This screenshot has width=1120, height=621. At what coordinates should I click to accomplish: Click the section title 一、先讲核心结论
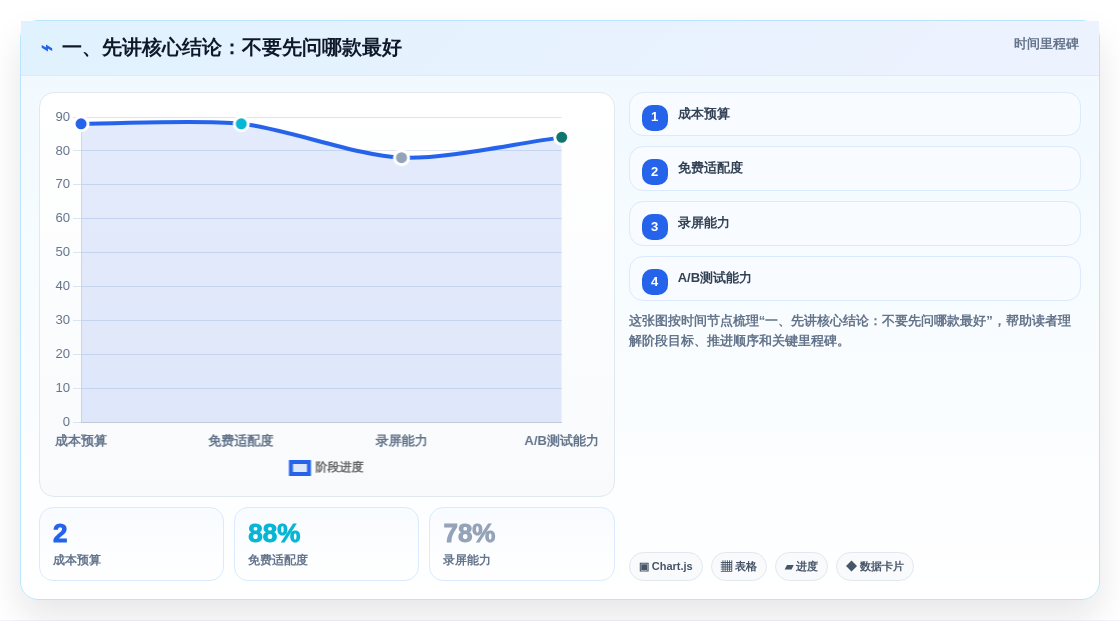[231, 48]
